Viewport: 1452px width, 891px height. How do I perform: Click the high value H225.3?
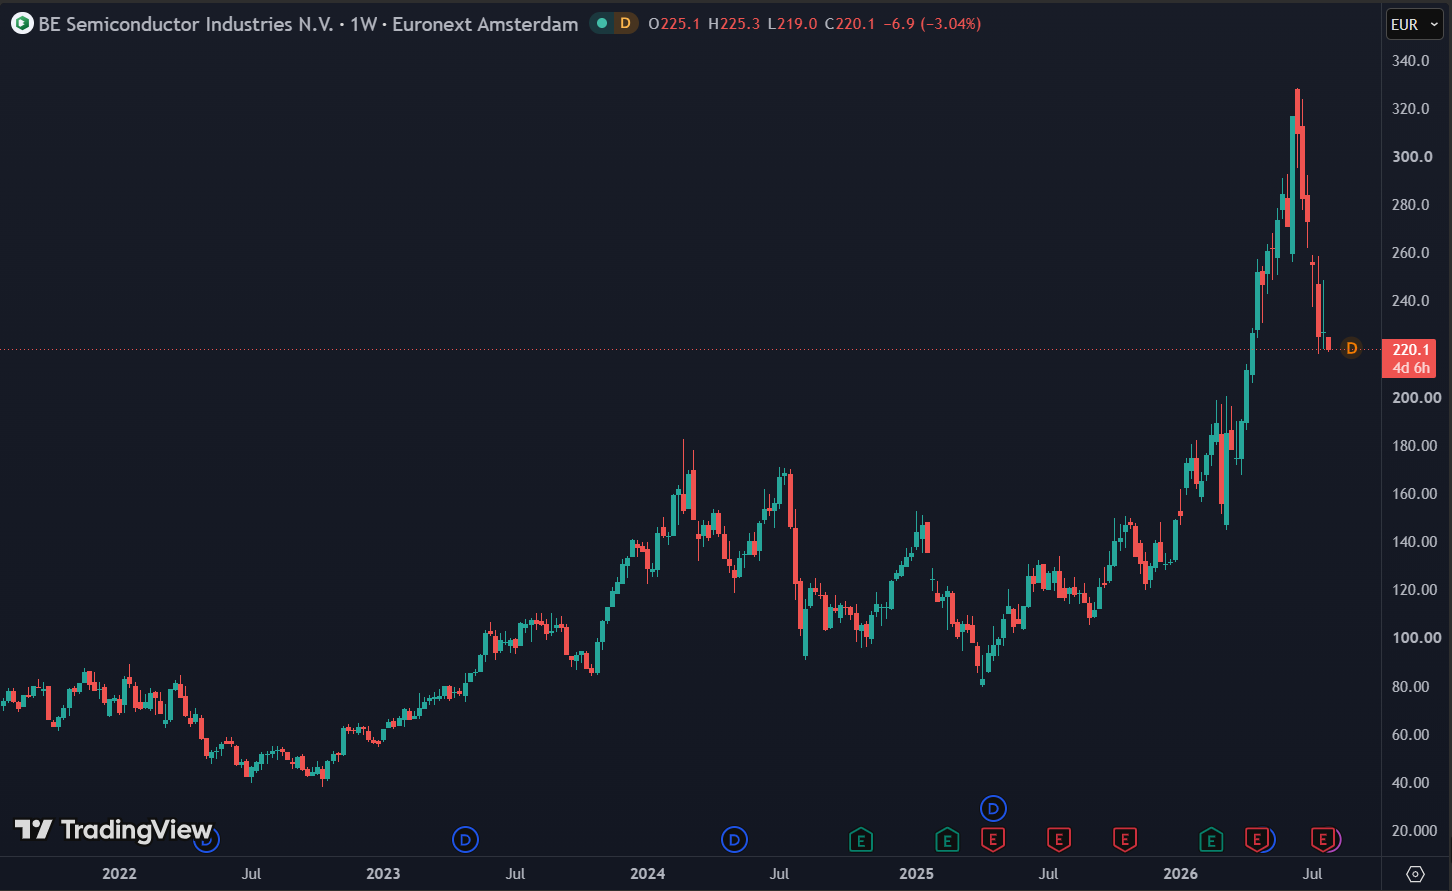[x=733, y=24]
